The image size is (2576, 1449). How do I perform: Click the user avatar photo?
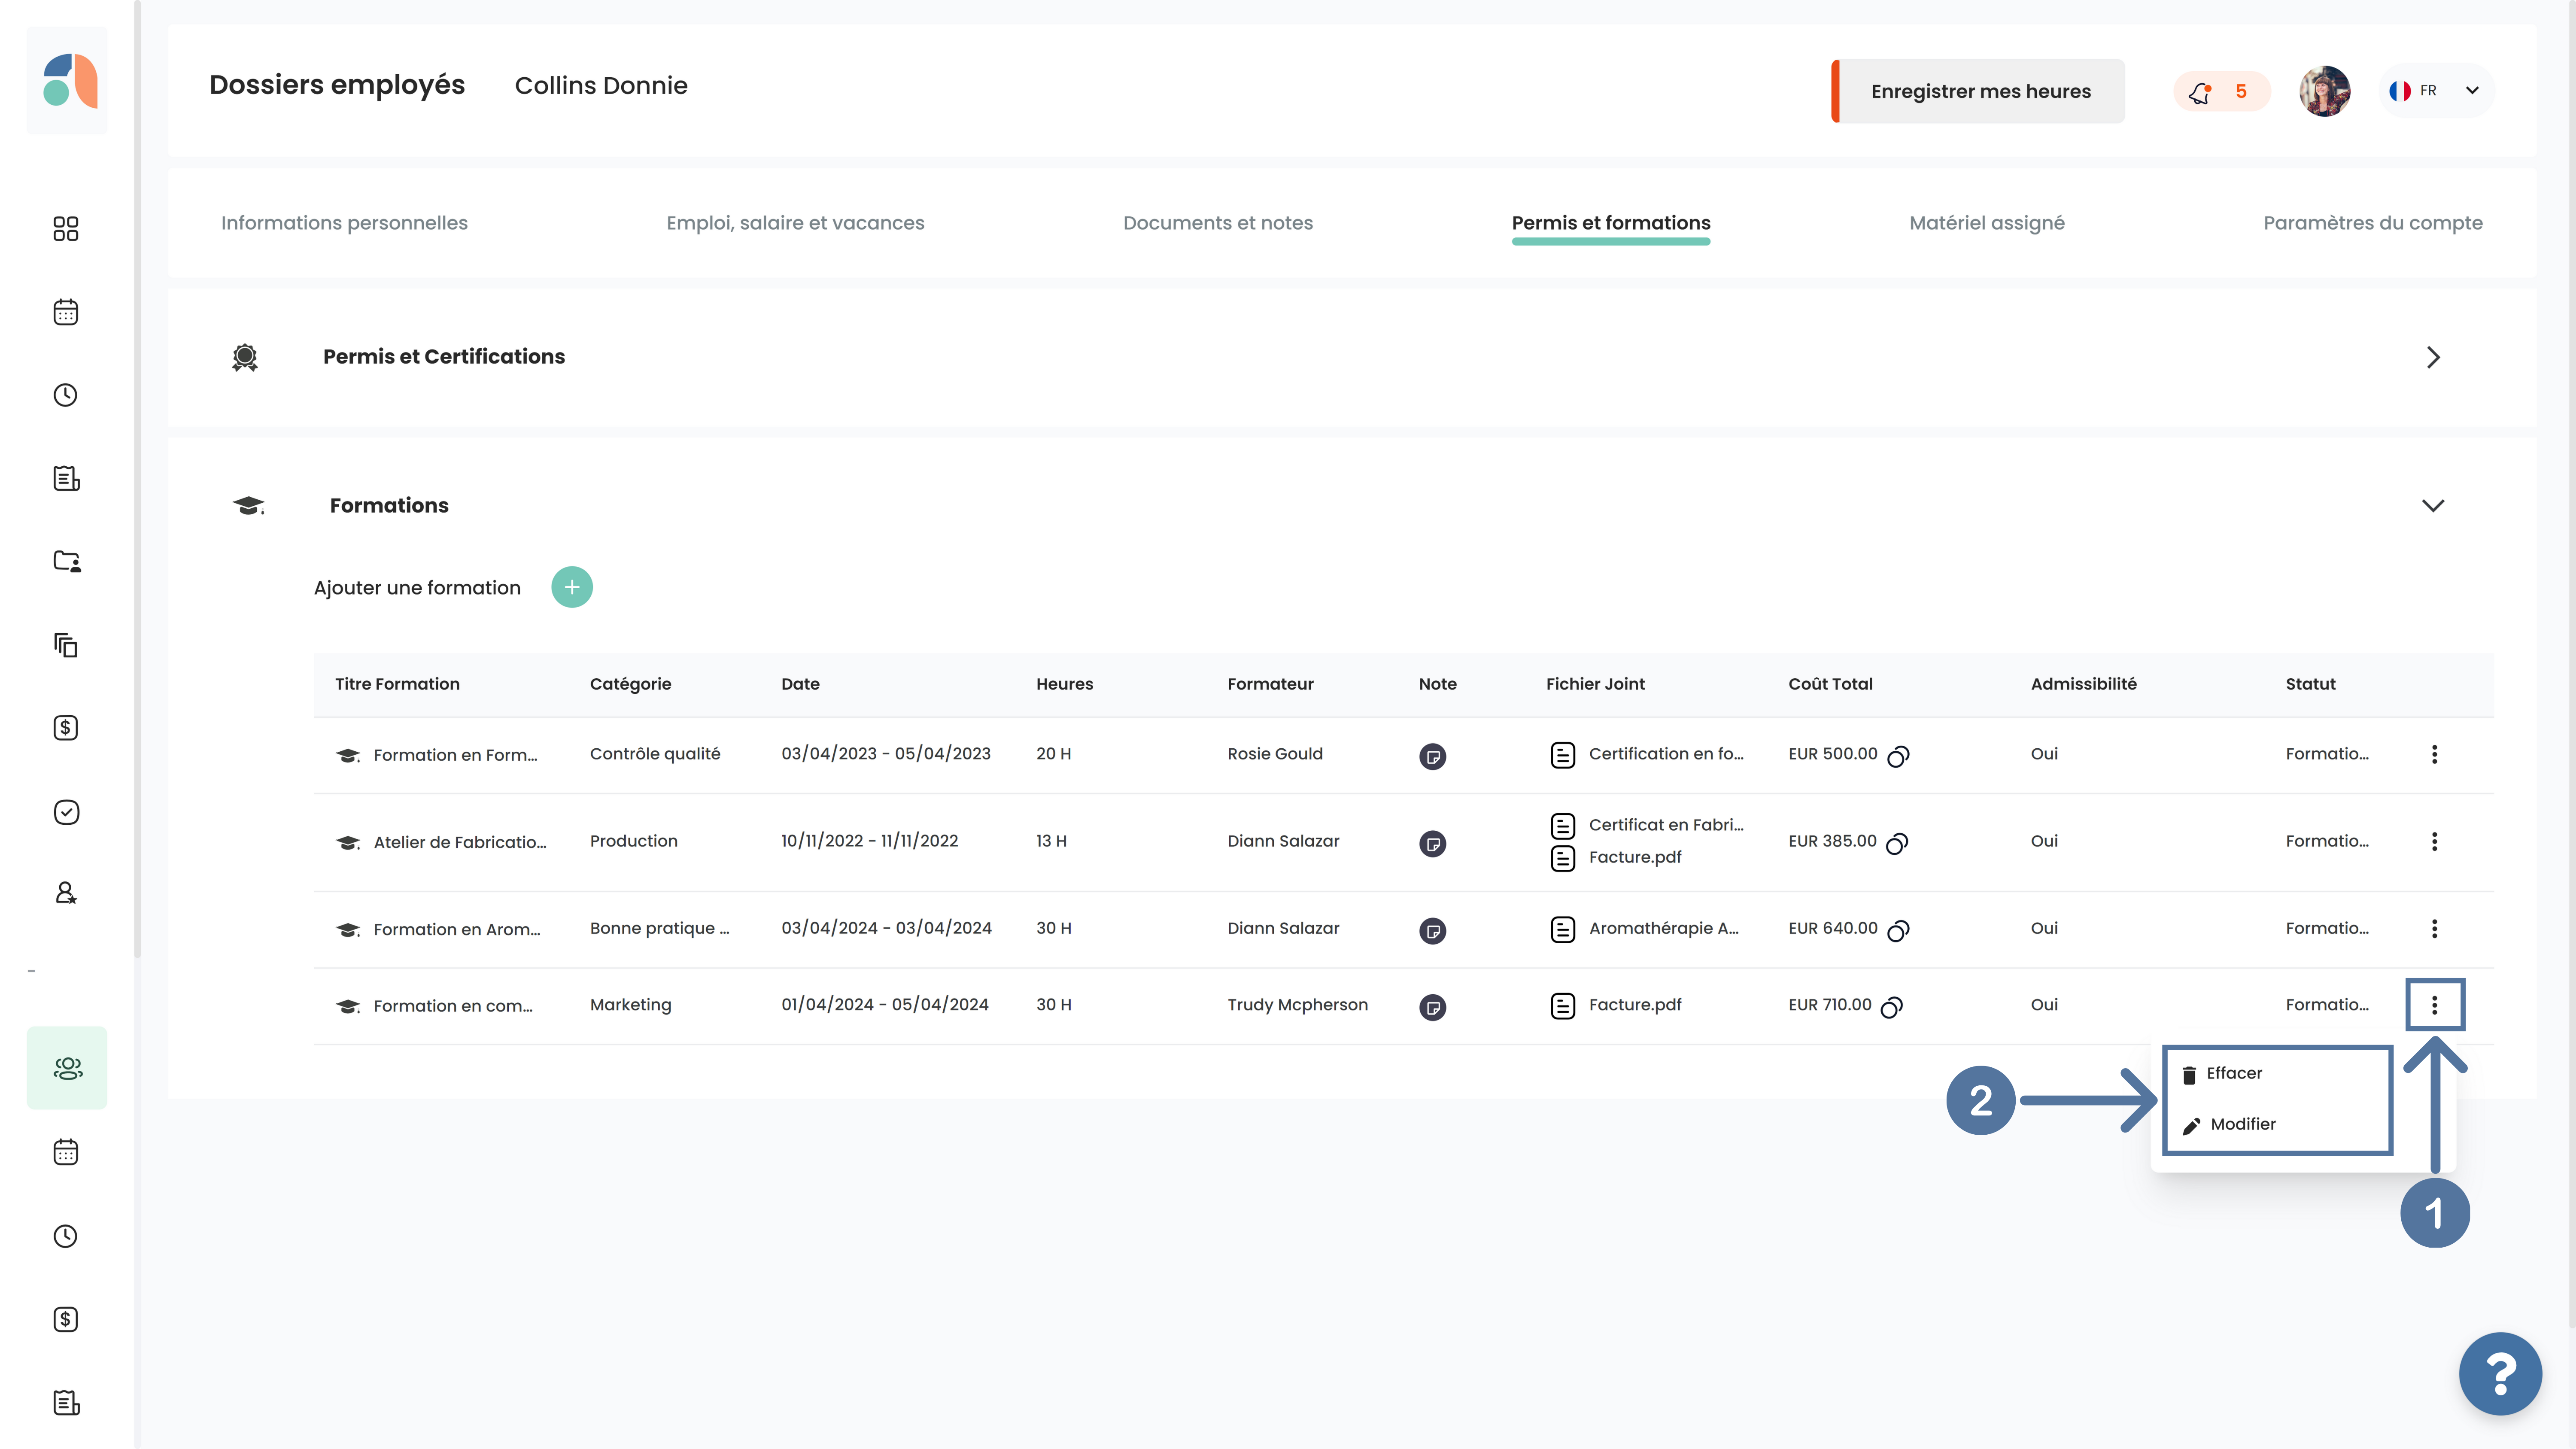[2324, 91]
